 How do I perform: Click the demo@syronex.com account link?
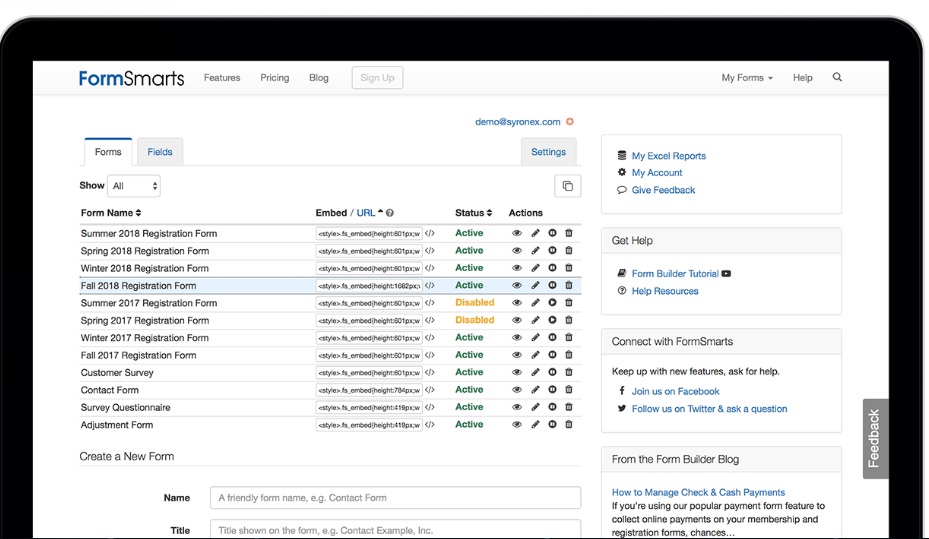(517, 121)
